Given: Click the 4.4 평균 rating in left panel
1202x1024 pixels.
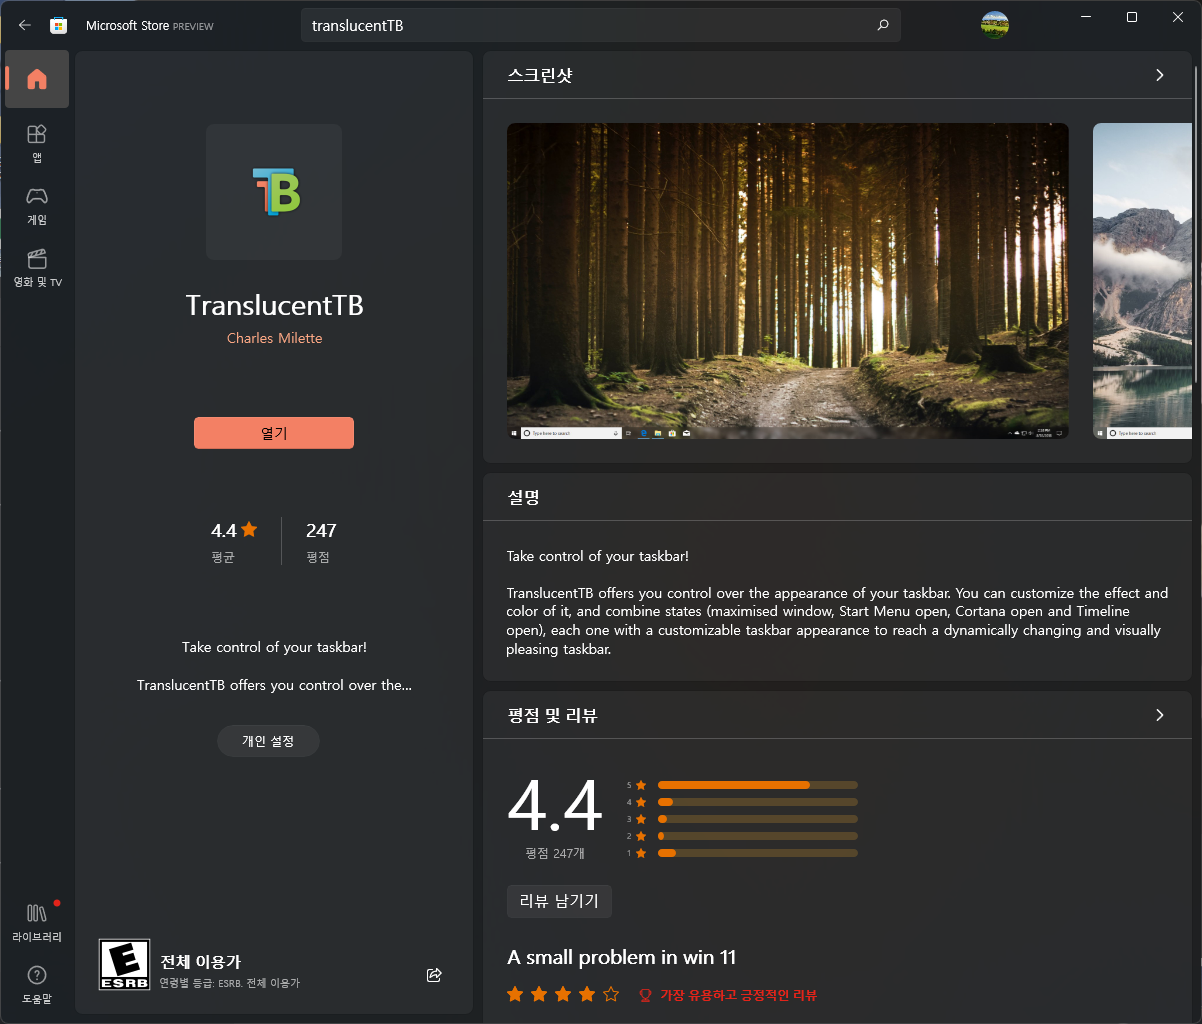Looking at the screenshot, I should [x=235, y=541].
